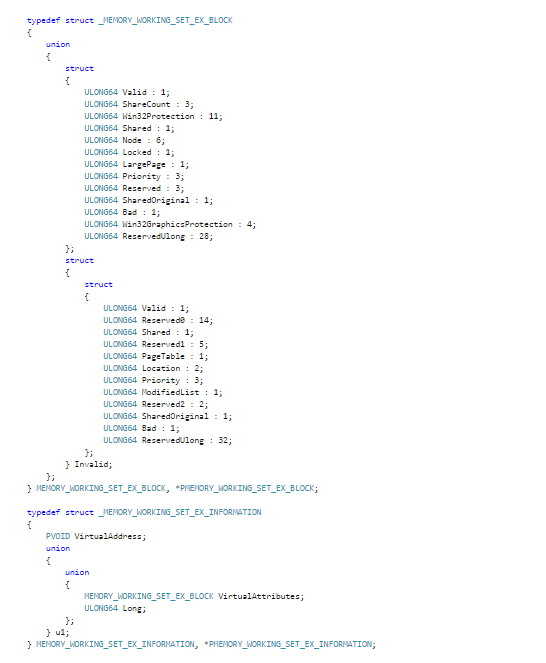
Task: Place cursor on ShareCount bitfield line
Action: point(139,104)
